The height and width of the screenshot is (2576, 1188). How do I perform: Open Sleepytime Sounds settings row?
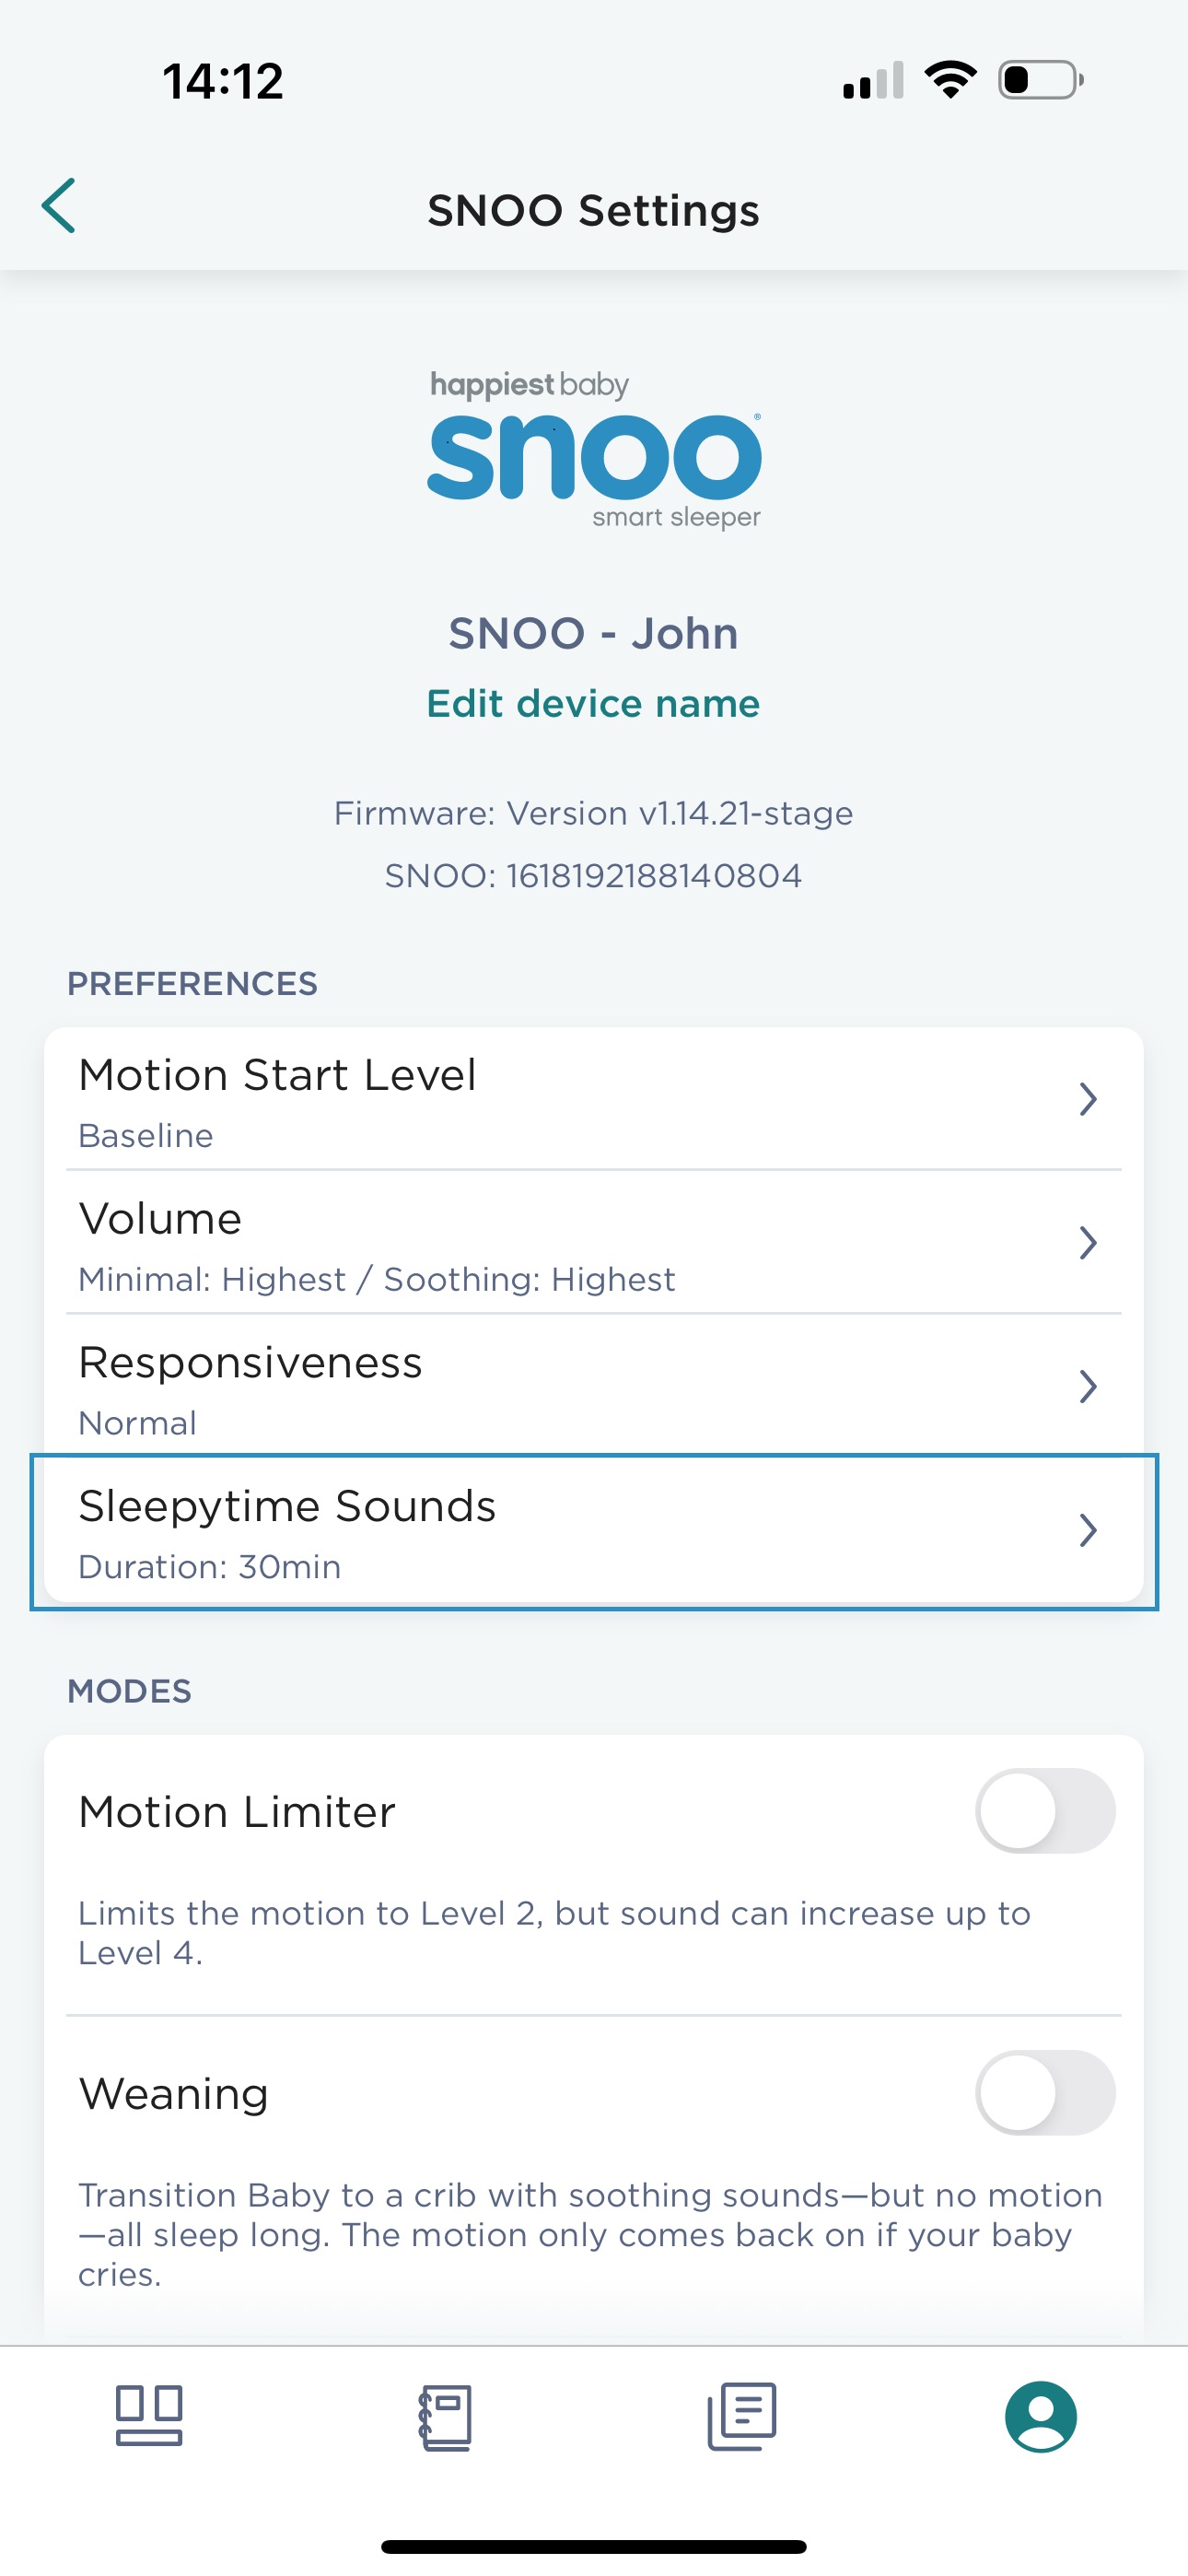coord(594,1532)
